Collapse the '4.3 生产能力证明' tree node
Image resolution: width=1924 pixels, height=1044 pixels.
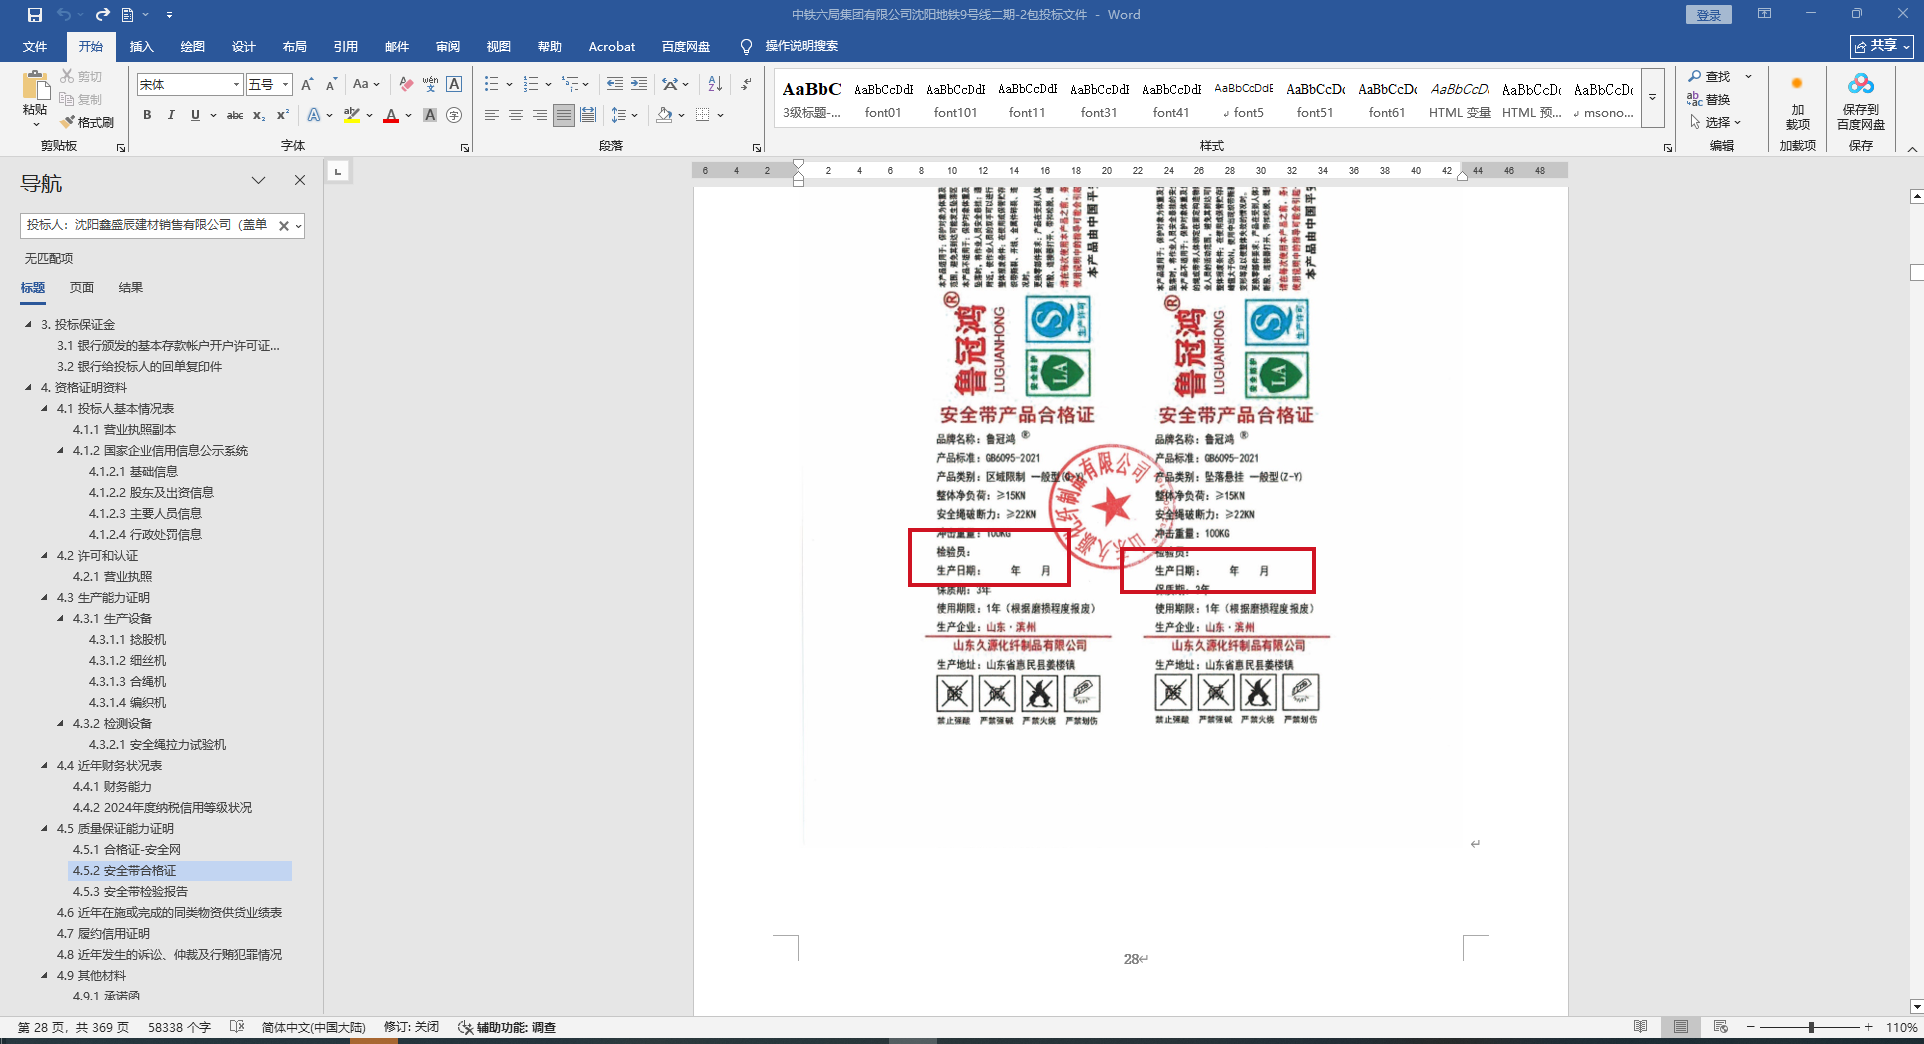pyautogui.click(x=45, y=597)
